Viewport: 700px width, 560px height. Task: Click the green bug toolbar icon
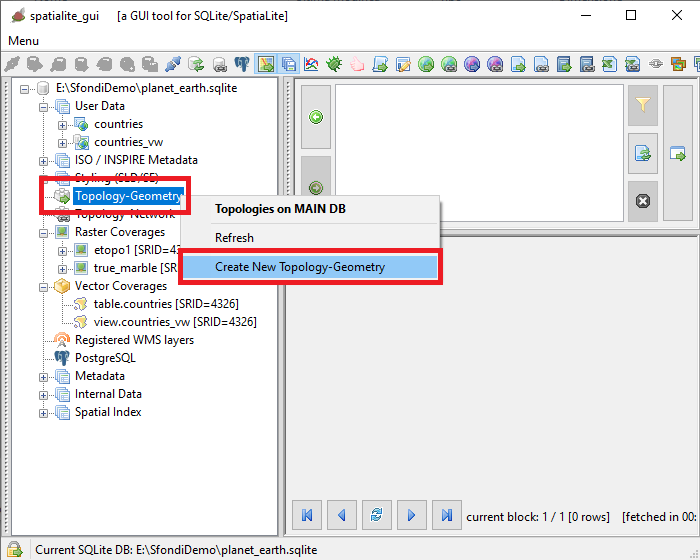[x=334, y=64]
